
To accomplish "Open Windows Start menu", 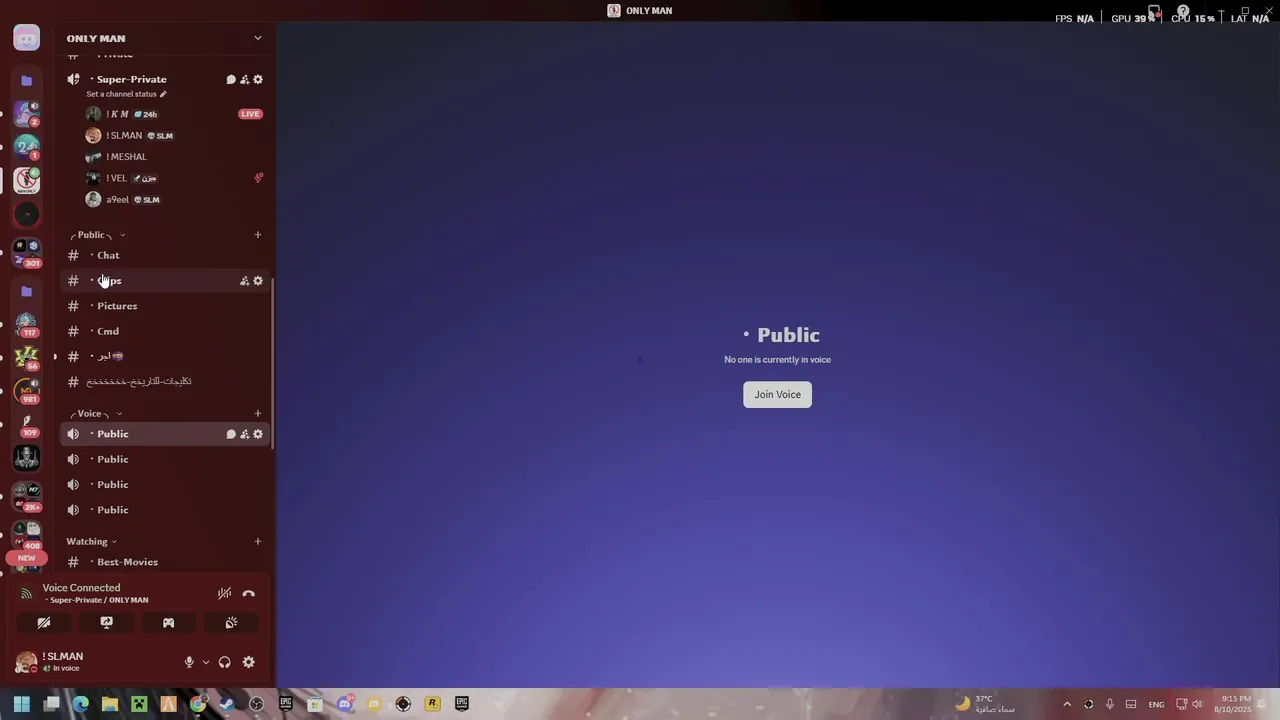I will 22,704.
